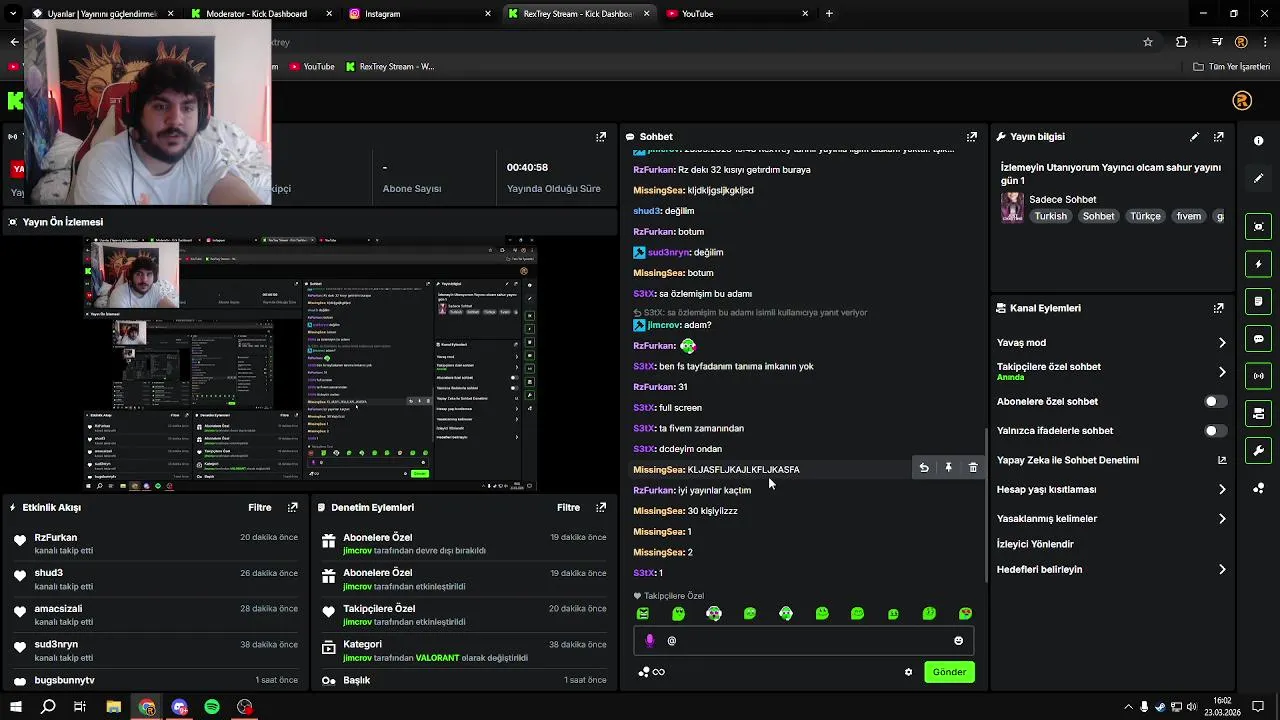Image resolution: width=1280 pixels, height=720 pixels.
Task: Bookmark this page with the star icon
Action: (x=1148, y=42)
